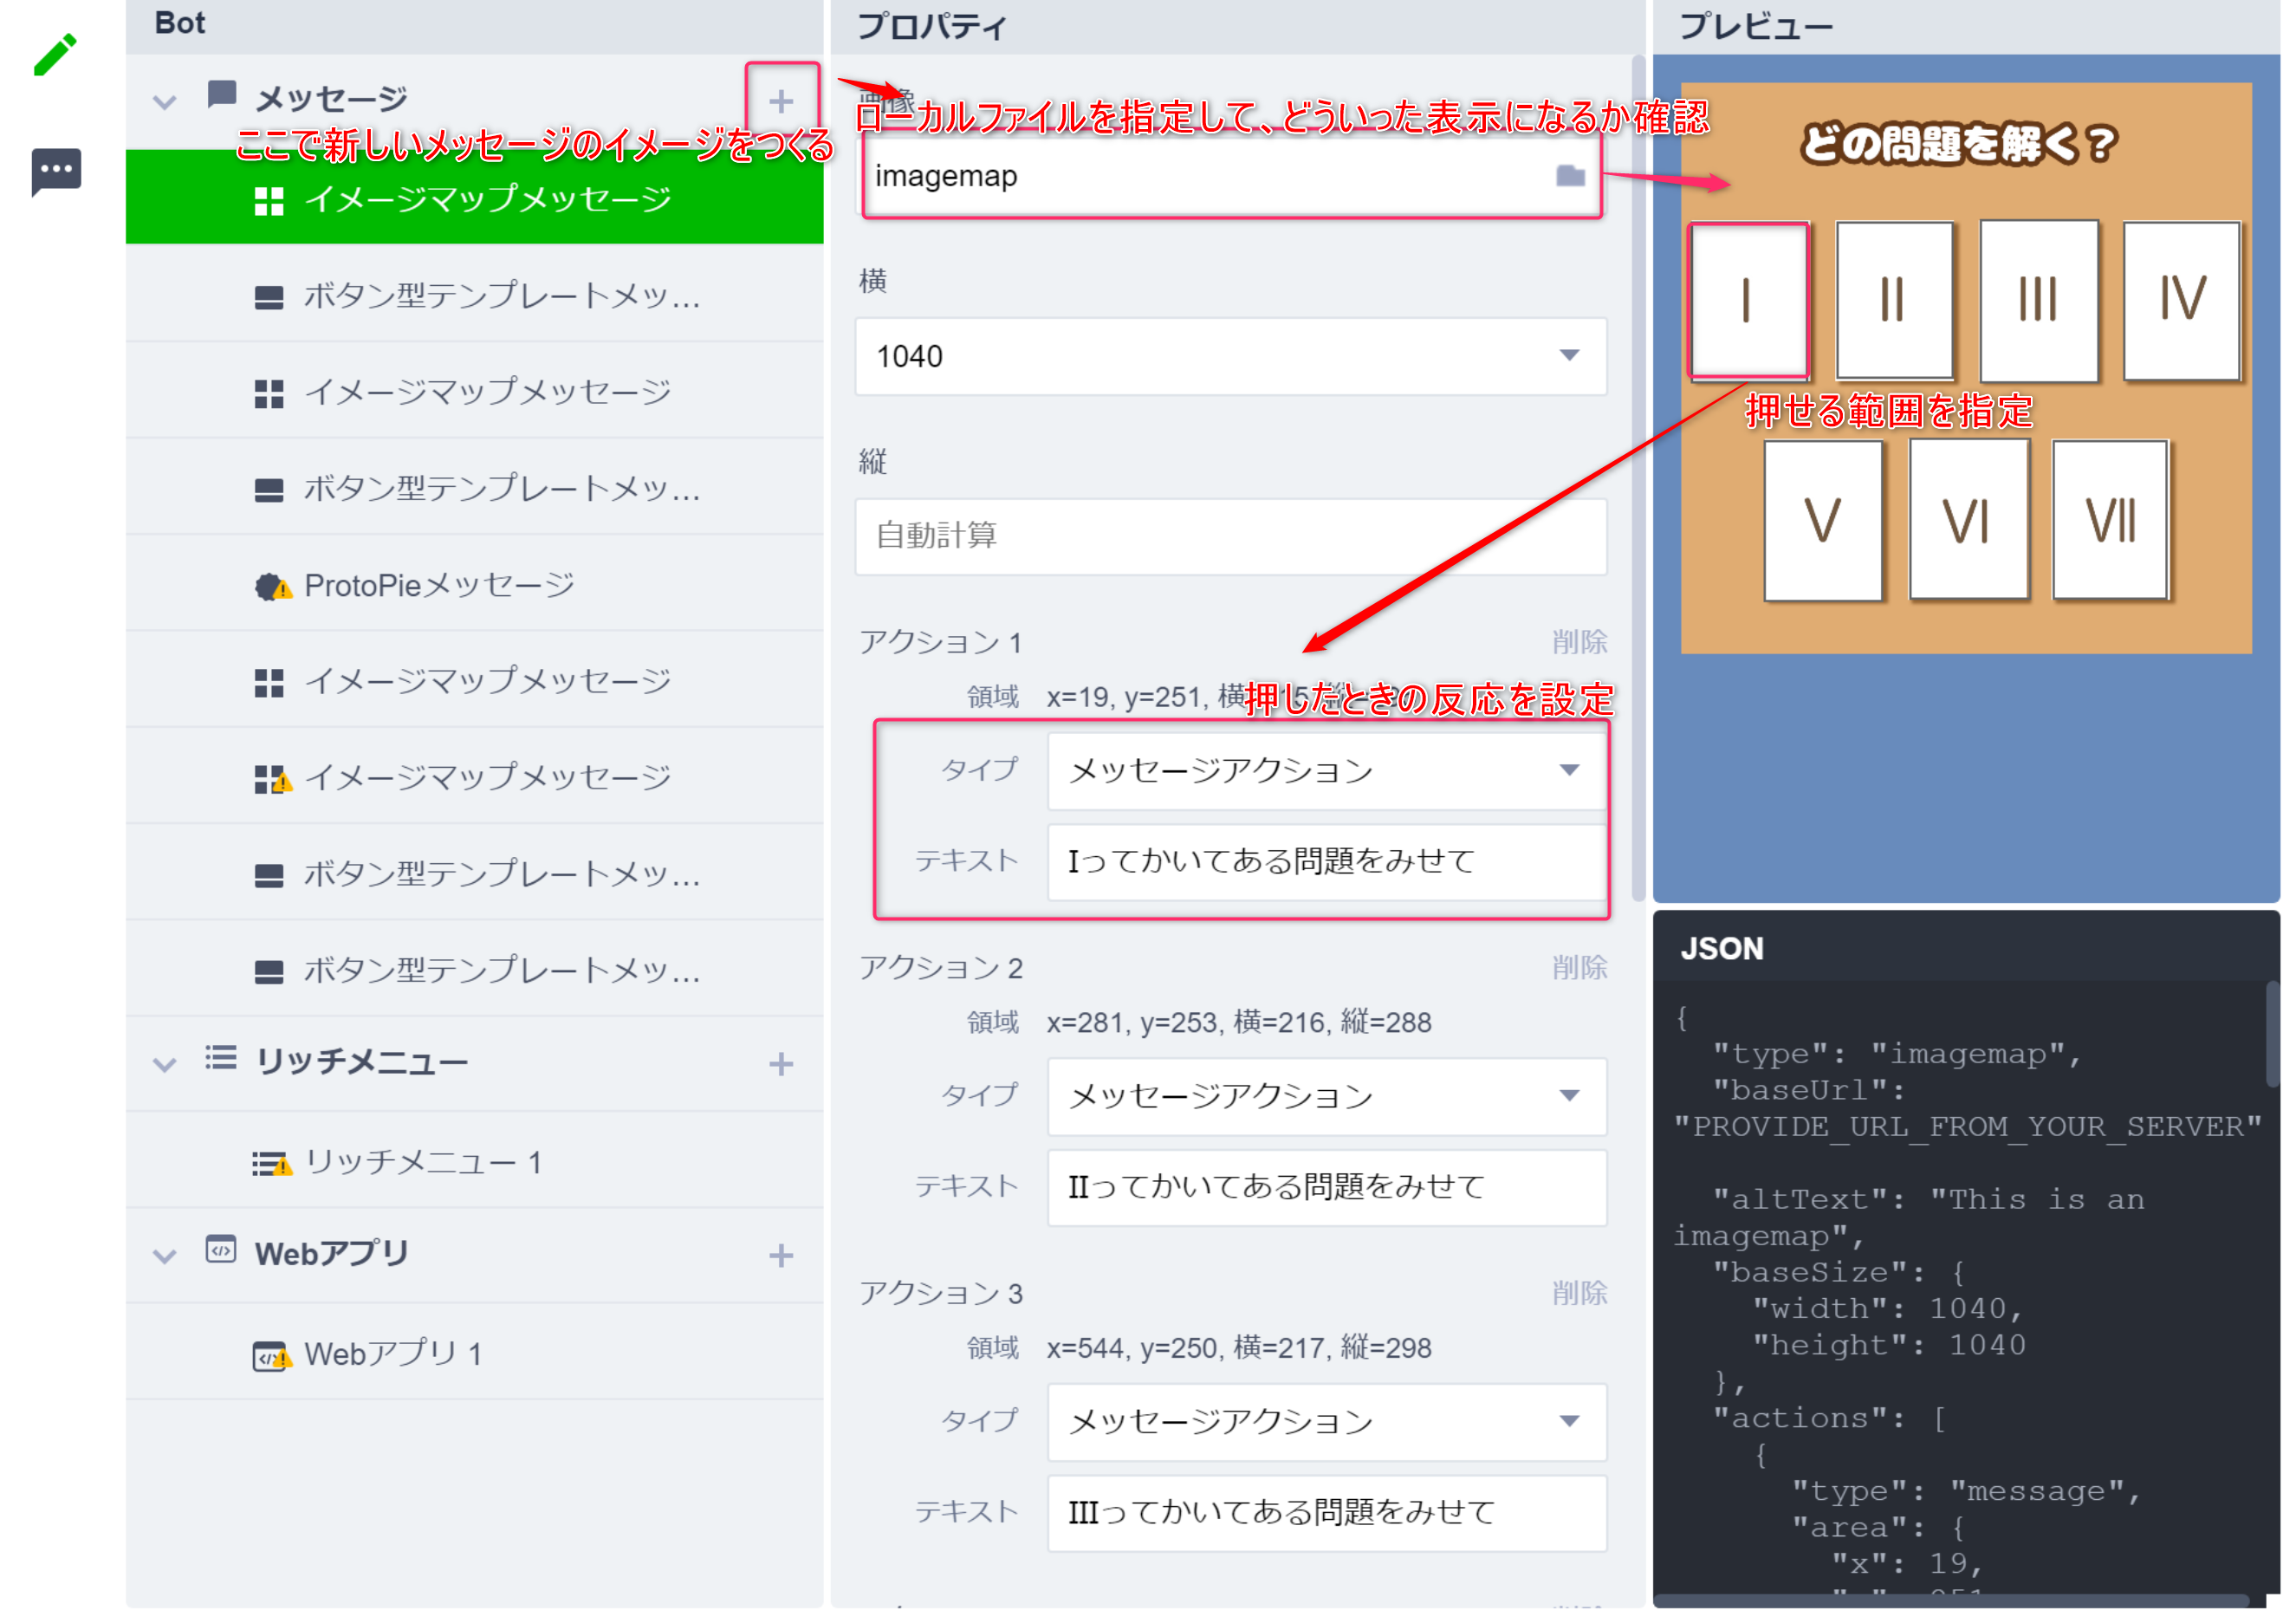Delete アクション 1 via 削除 link
The height and width of the screenshot is (1610, 2296).
[1579, 642]
